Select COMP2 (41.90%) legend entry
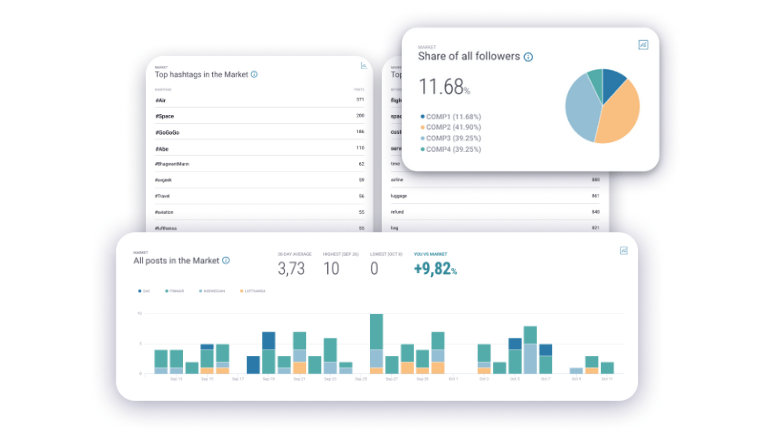 pos(452,127)
